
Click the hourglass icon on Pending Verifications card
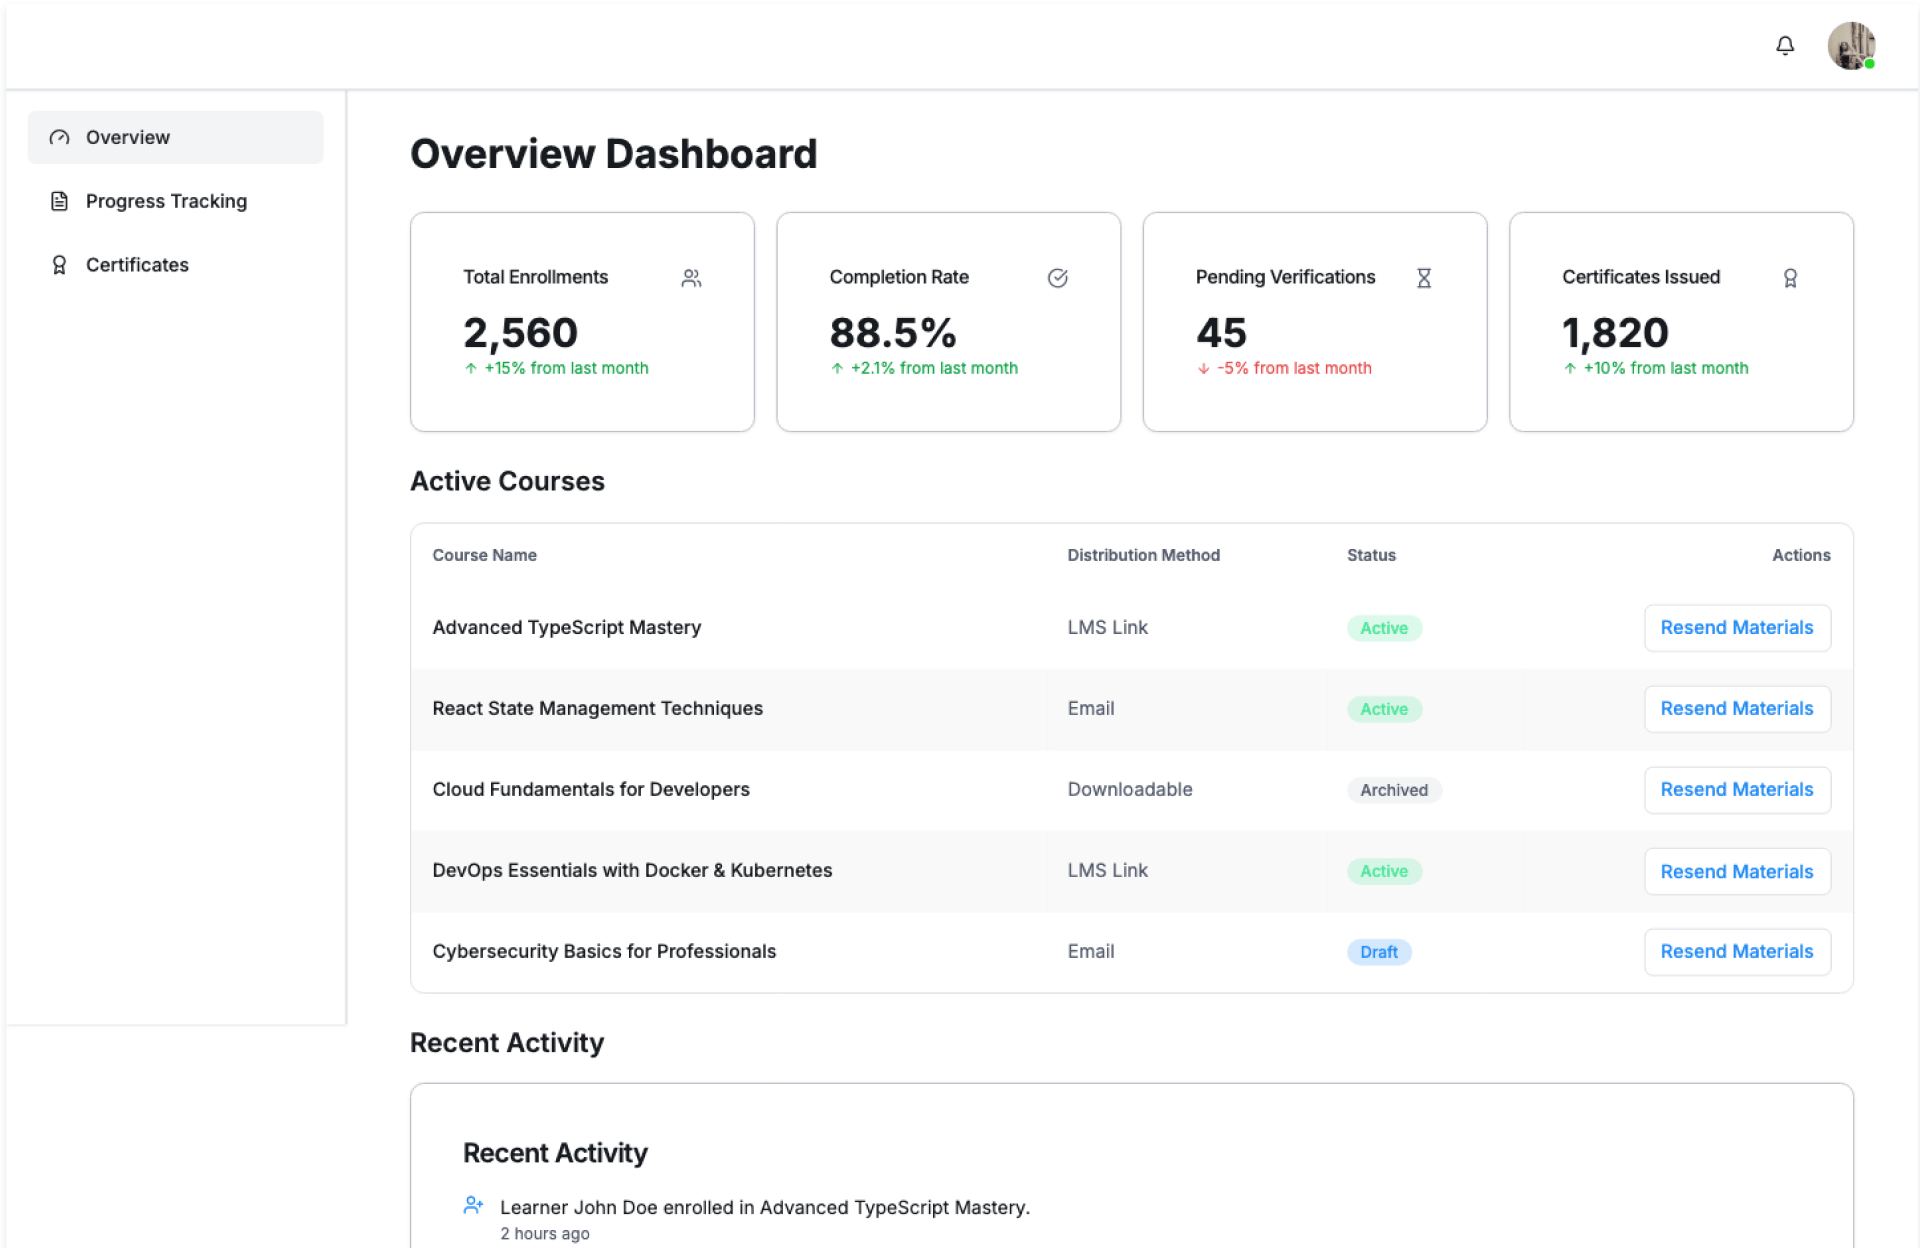[1423, 278]
